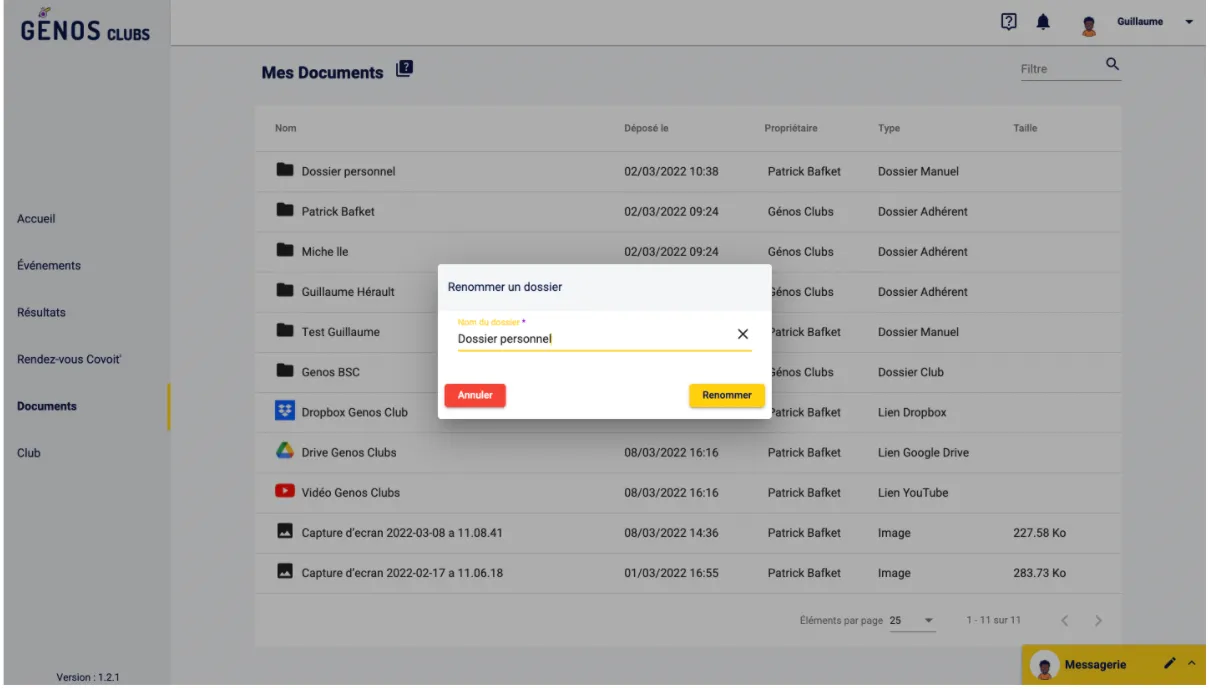Click the search magnifier icon

coord(1111,66)
